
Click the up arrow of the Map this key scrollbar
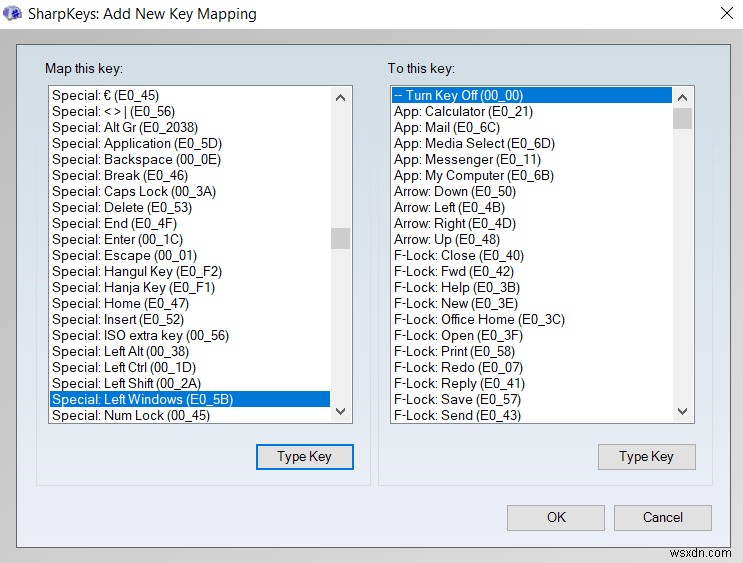click(x=340, y=98)
